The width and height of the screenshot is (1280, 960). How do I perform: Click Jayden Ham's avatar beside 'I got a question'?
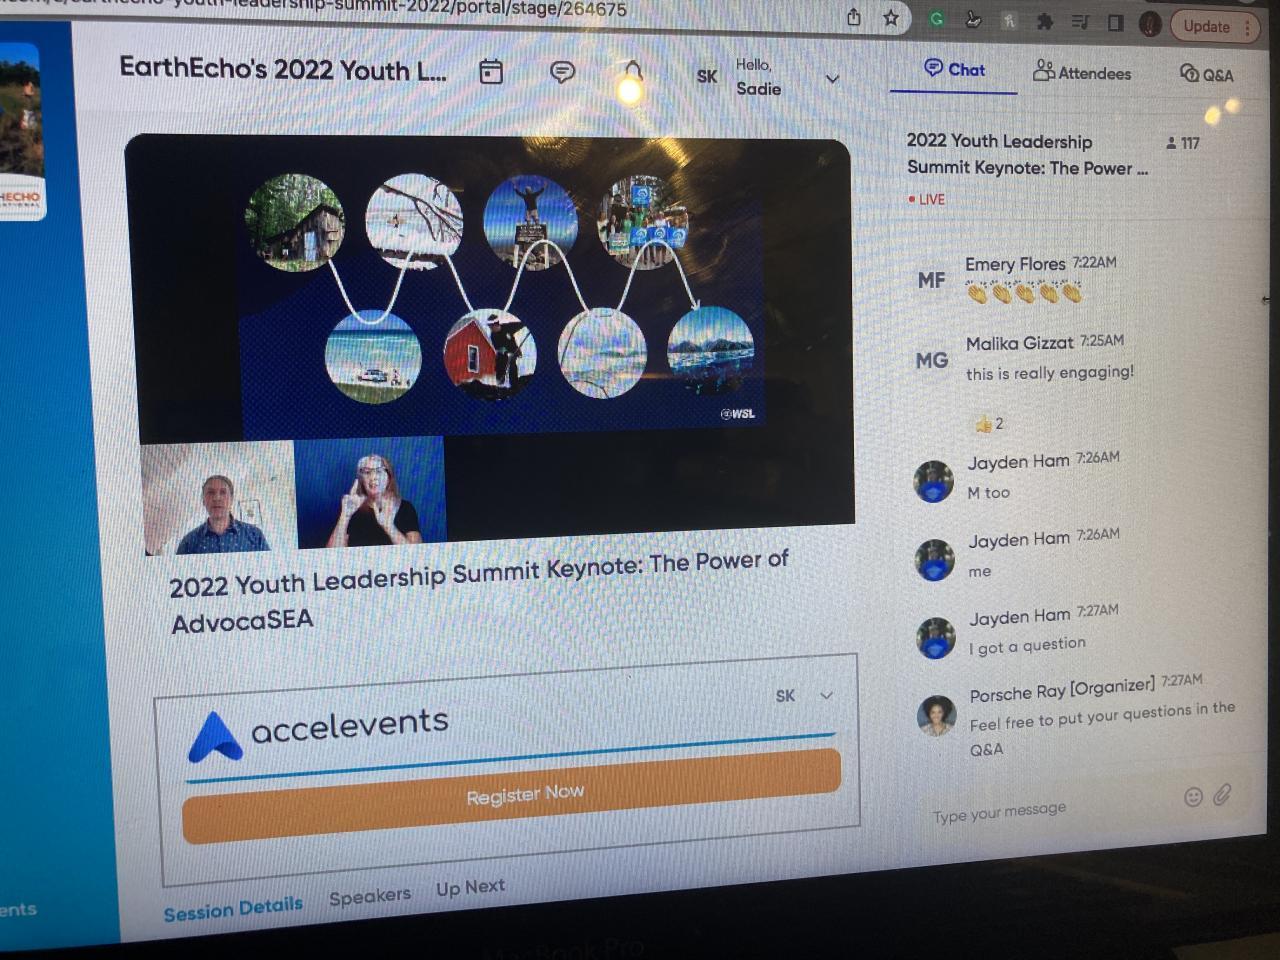936,638
